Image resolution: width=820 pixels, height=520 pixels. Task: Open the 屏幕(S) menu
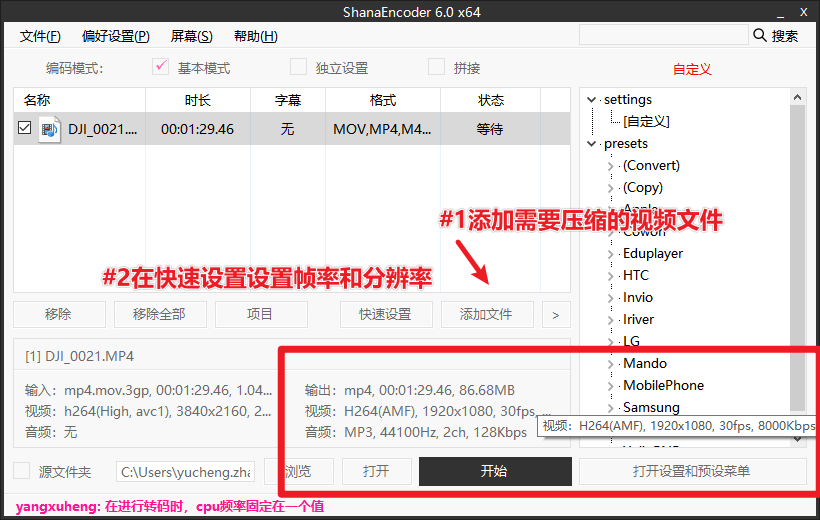coord(191,36)
